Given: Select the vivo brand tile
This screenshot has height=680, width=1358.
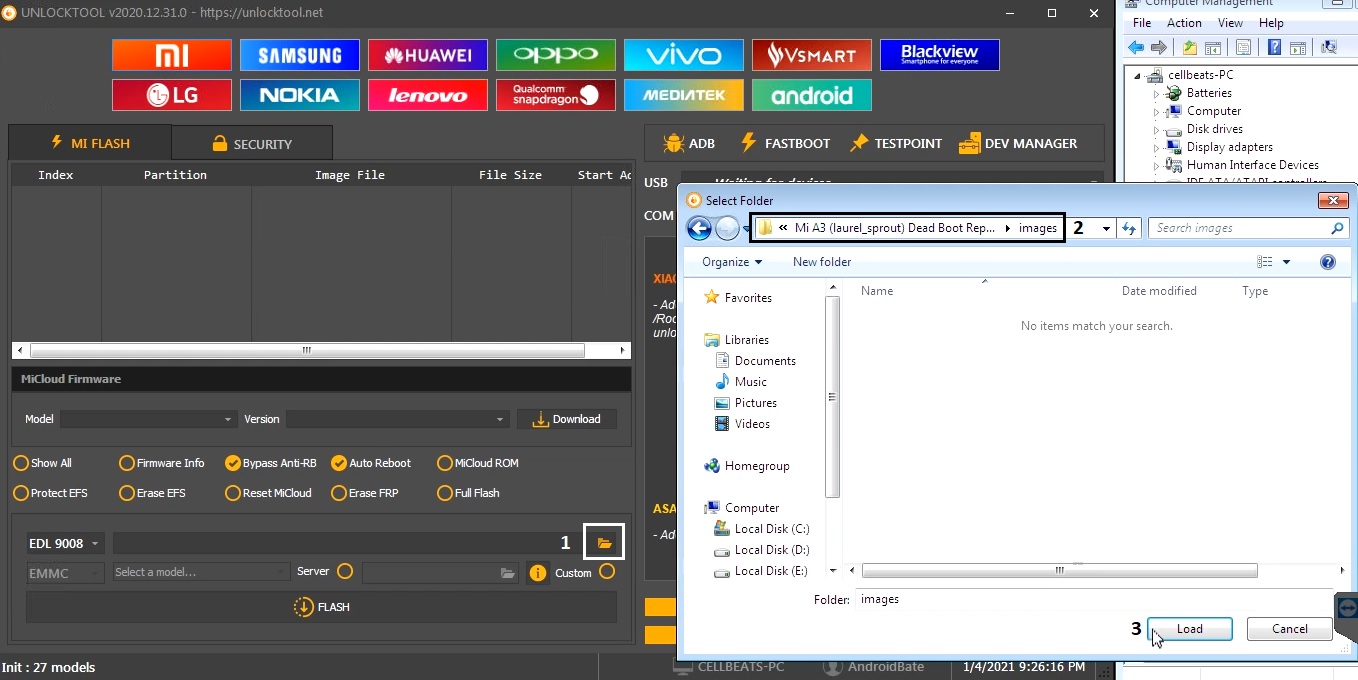Looking at the screenshot, I should point(684,55).
